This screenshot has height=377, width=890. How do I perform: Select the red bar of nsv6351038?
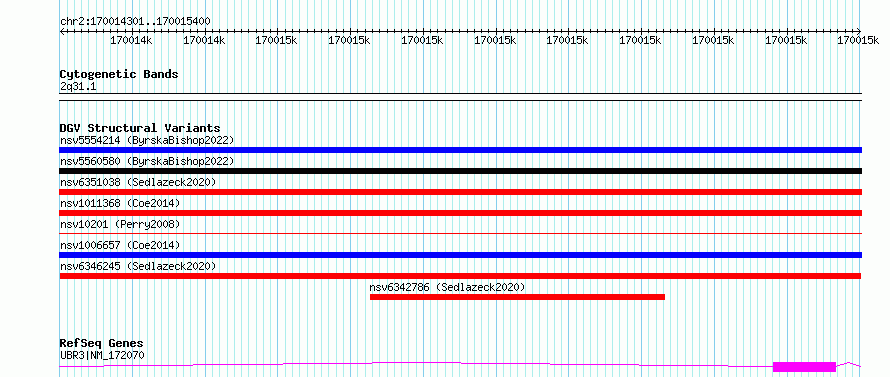coord(460,192)
